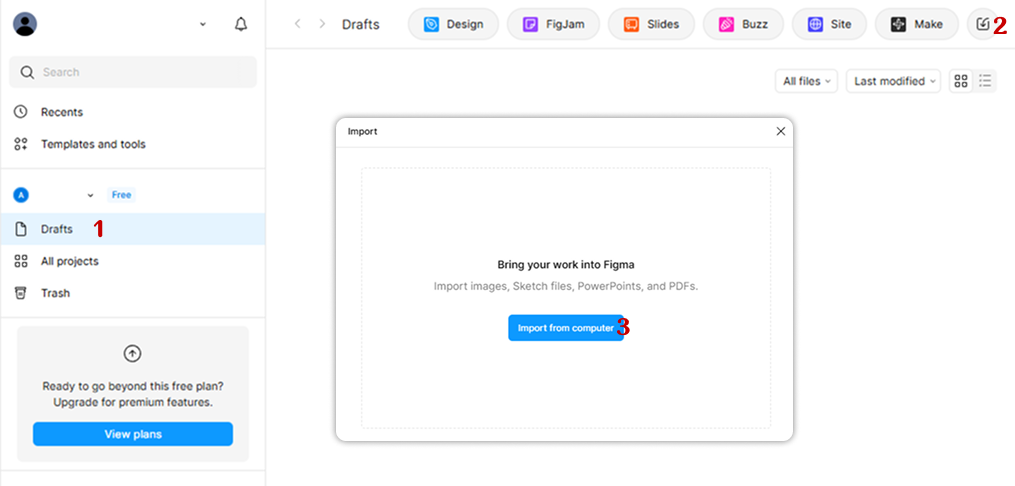Viewport: 1015px width, 486px height.
Task: Click the 'Import images, Sketch files' description text
Action: tap(566, 286)
